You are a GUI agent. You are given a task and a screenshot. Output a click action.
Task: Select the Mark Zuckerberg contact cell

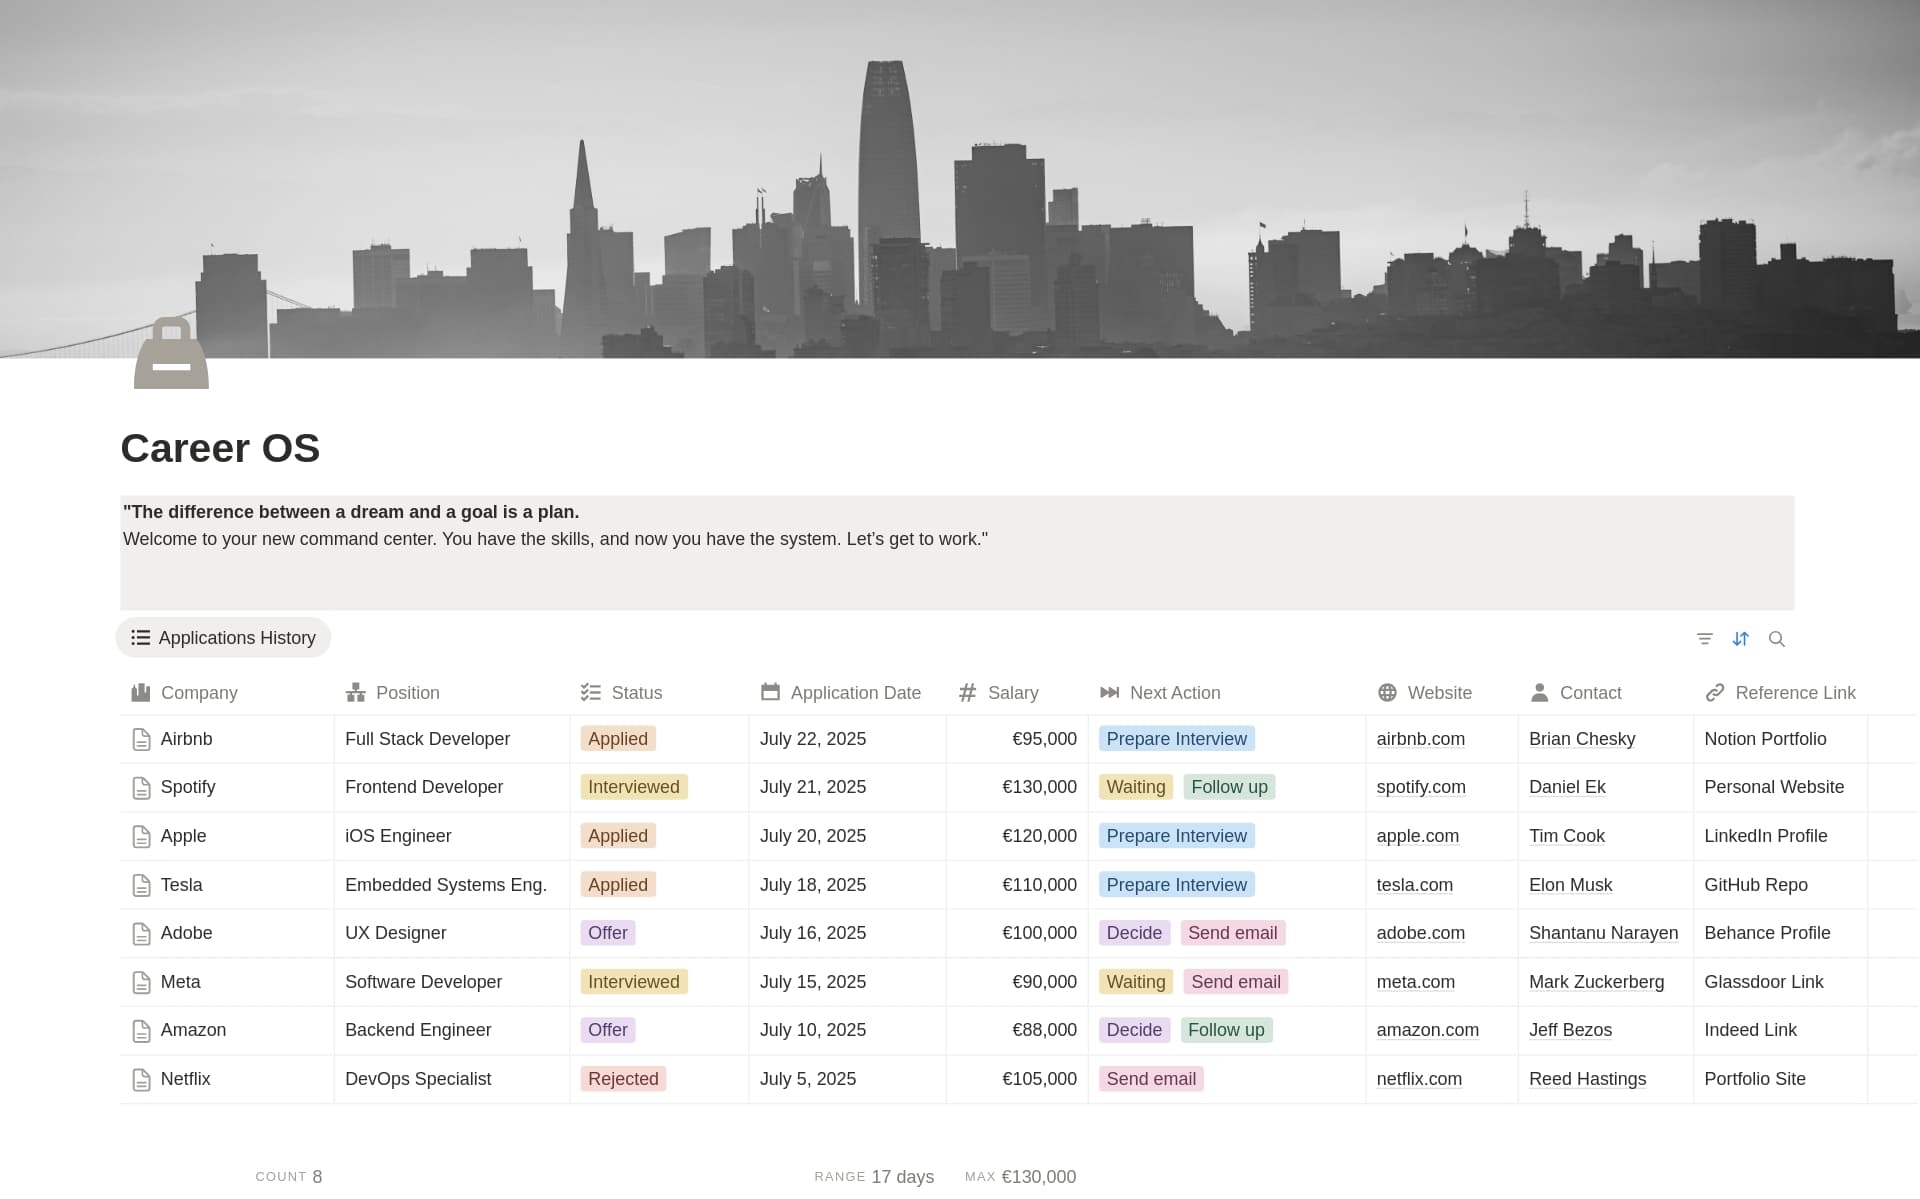(x=1605, y=982)
